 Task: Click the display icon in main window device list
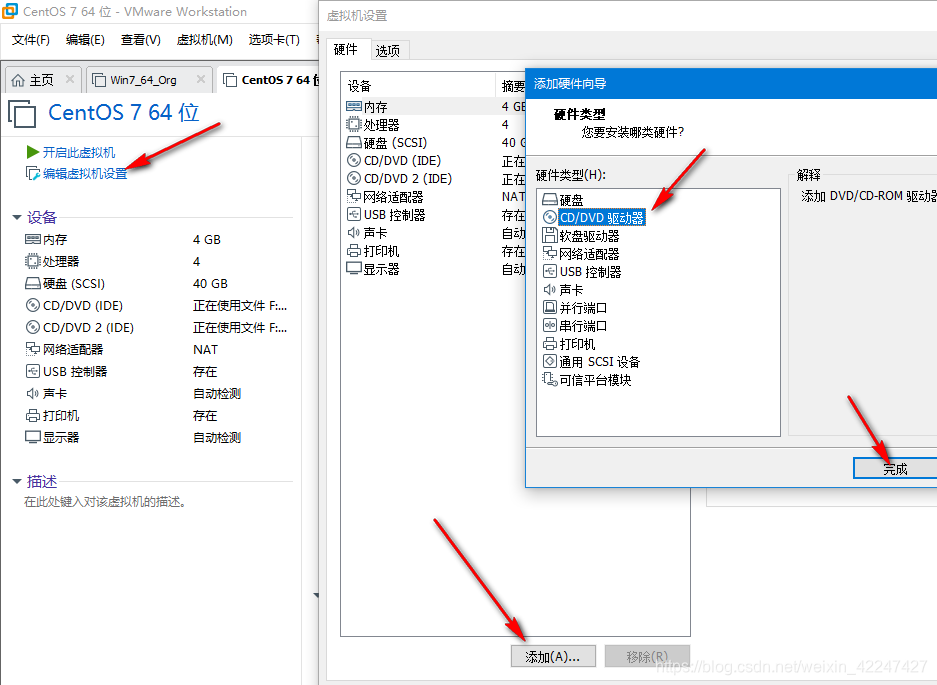tap(33, 437)
